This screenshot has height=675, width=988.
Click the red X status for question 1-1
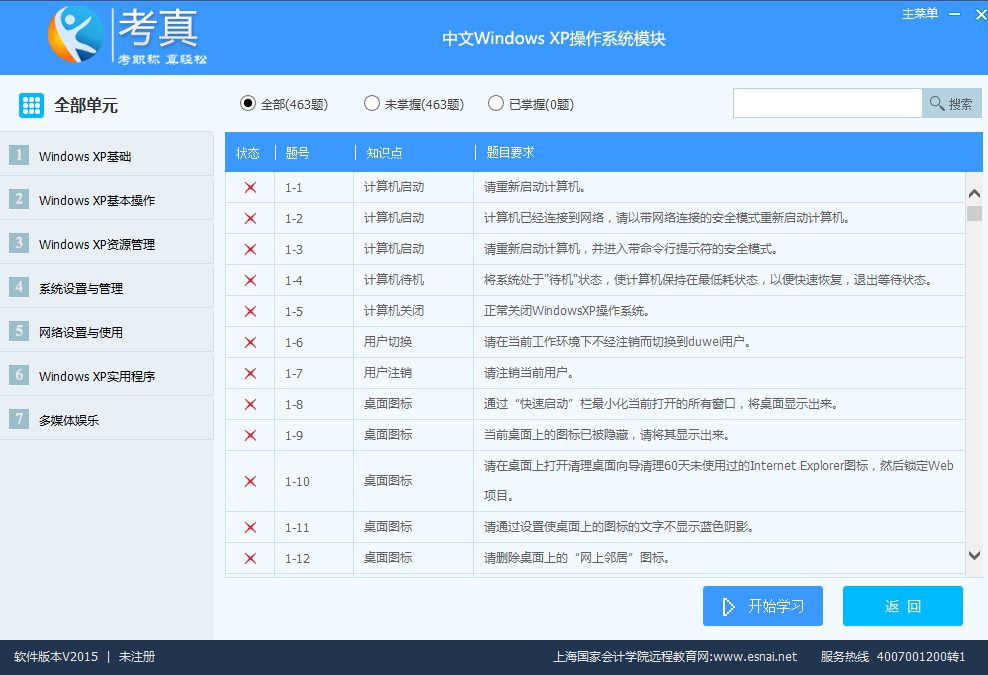pyautogui.click(x=250, y=187)
